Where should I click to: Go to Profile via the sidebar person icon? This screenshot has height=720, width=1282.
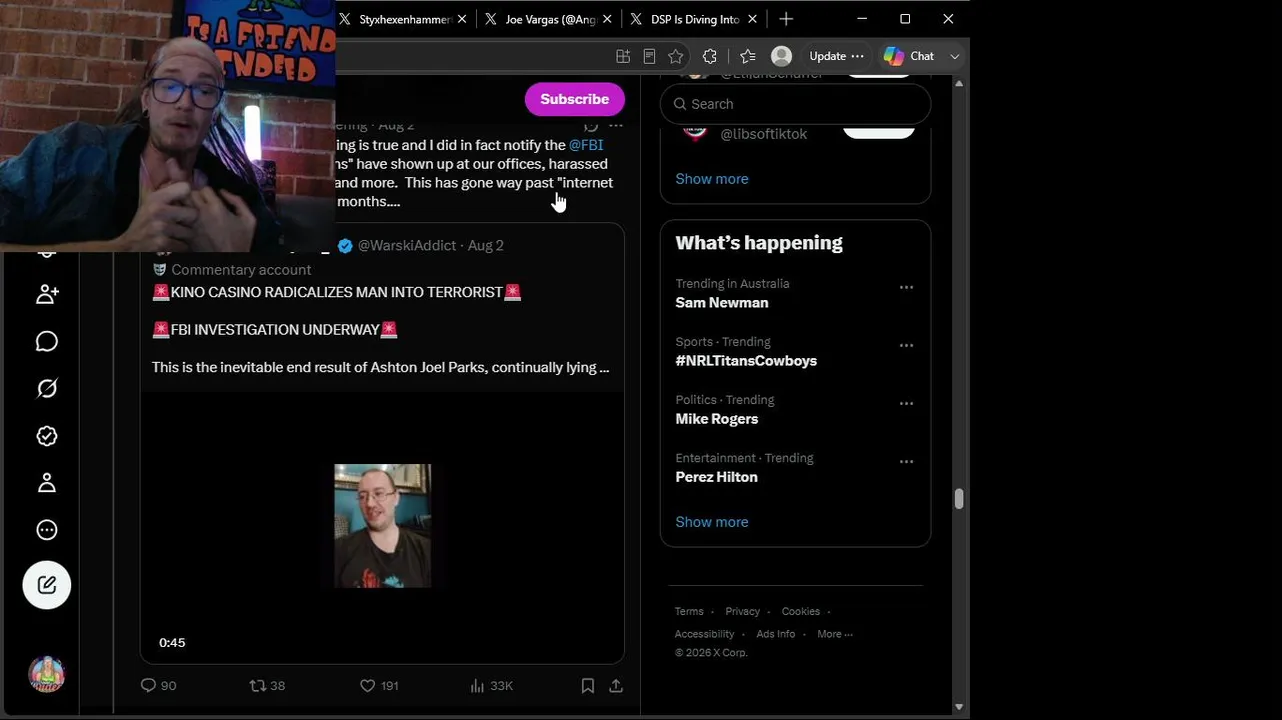pyautogui.click(x=47, y=483)
